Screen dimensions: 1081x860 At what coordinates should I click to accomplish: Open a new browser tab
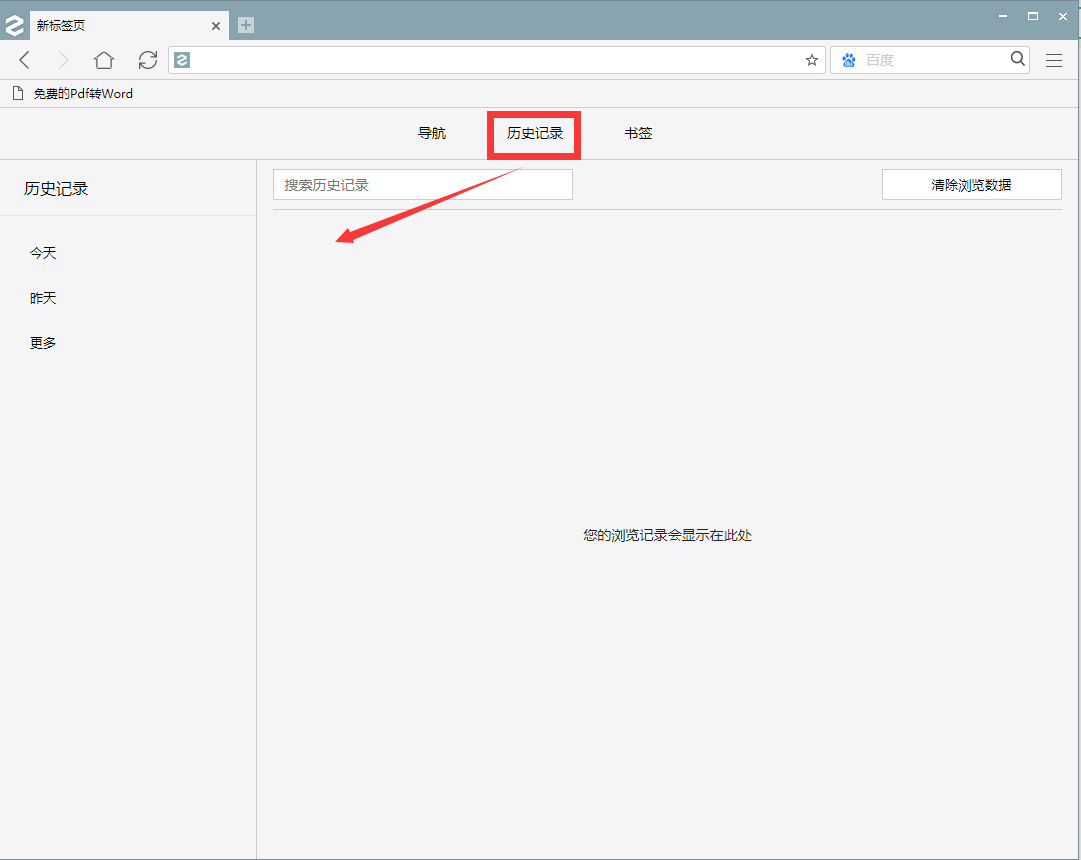[x=245, y=25]
